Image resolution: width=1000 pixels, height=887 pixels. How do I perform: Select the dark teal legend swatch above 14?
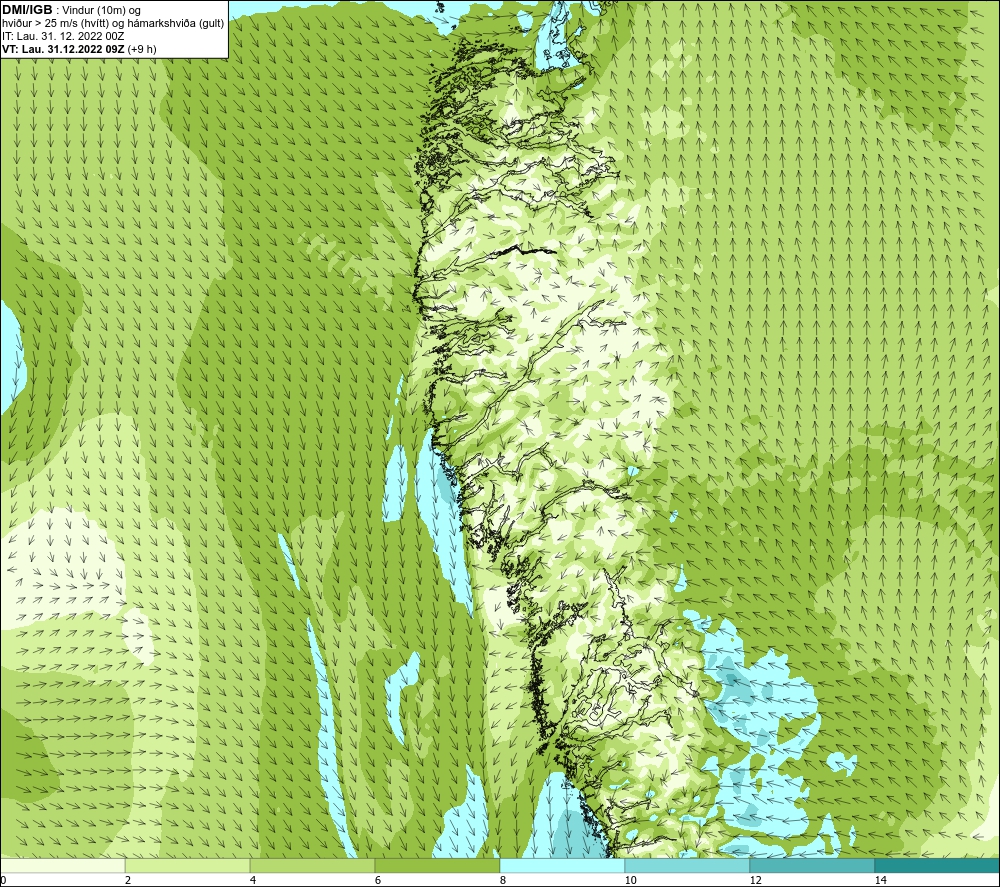tap(938, 865)
